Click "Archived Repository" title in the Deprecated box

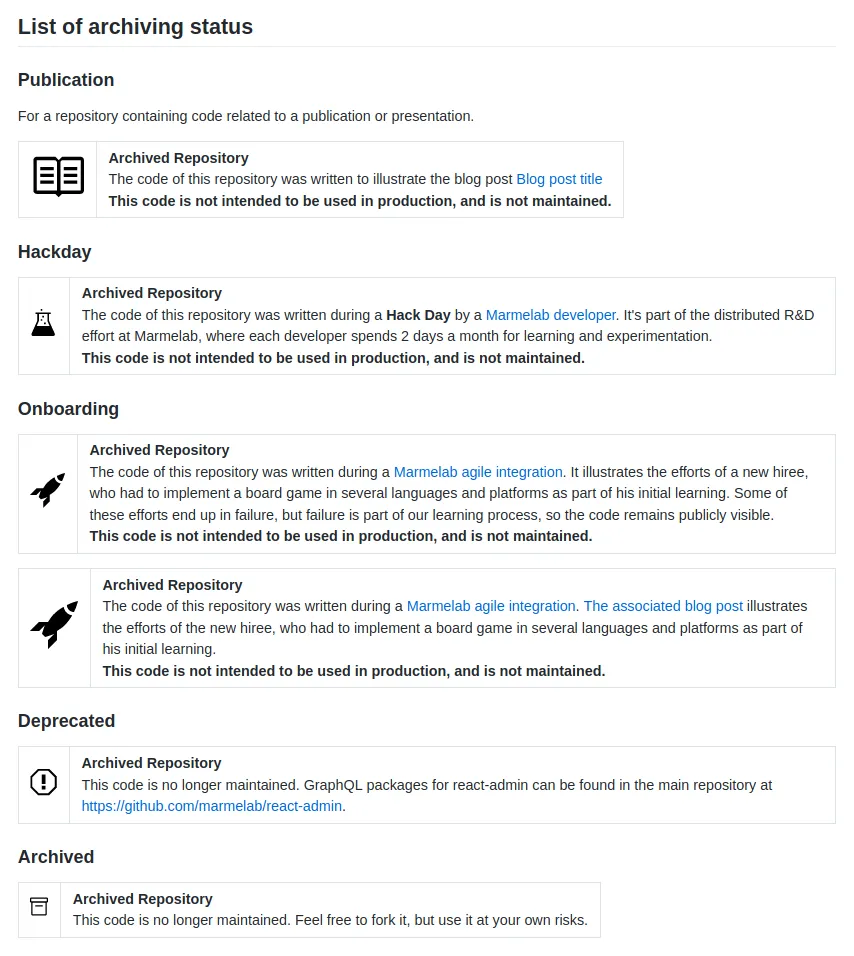[x=151, y=763]
